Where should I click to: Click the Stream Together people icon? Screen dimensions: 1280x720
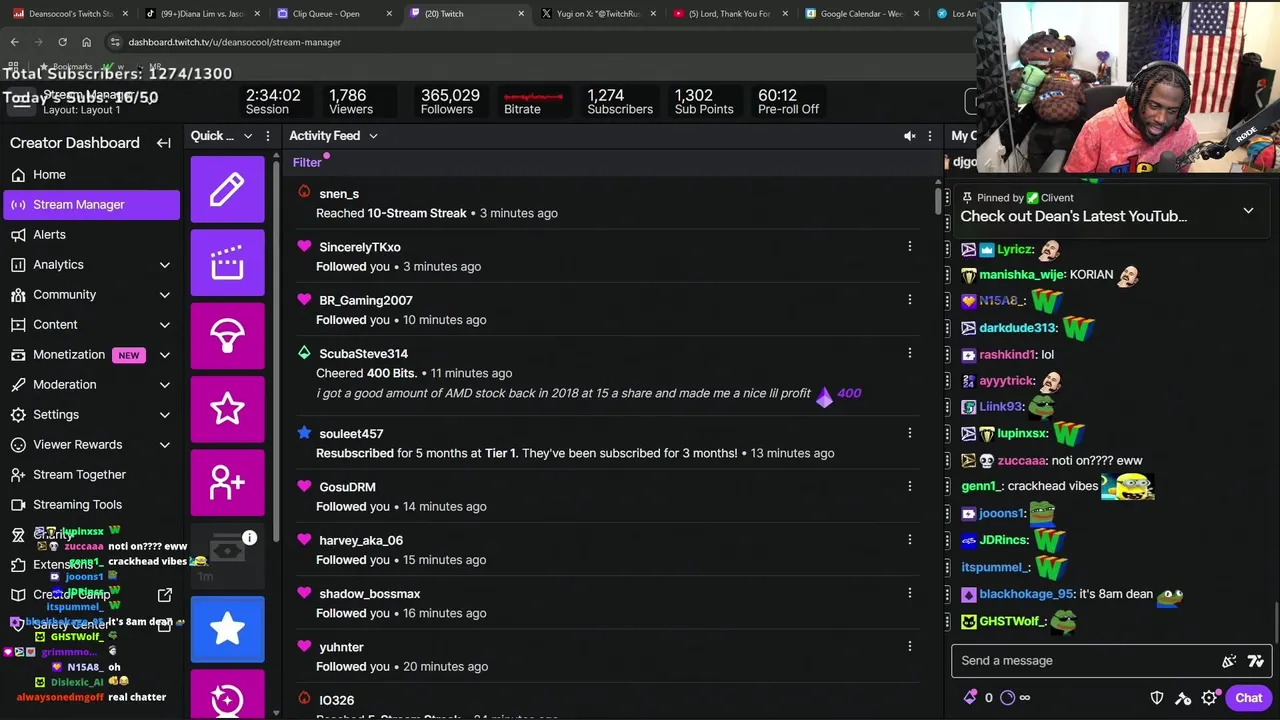coord(18,474)
